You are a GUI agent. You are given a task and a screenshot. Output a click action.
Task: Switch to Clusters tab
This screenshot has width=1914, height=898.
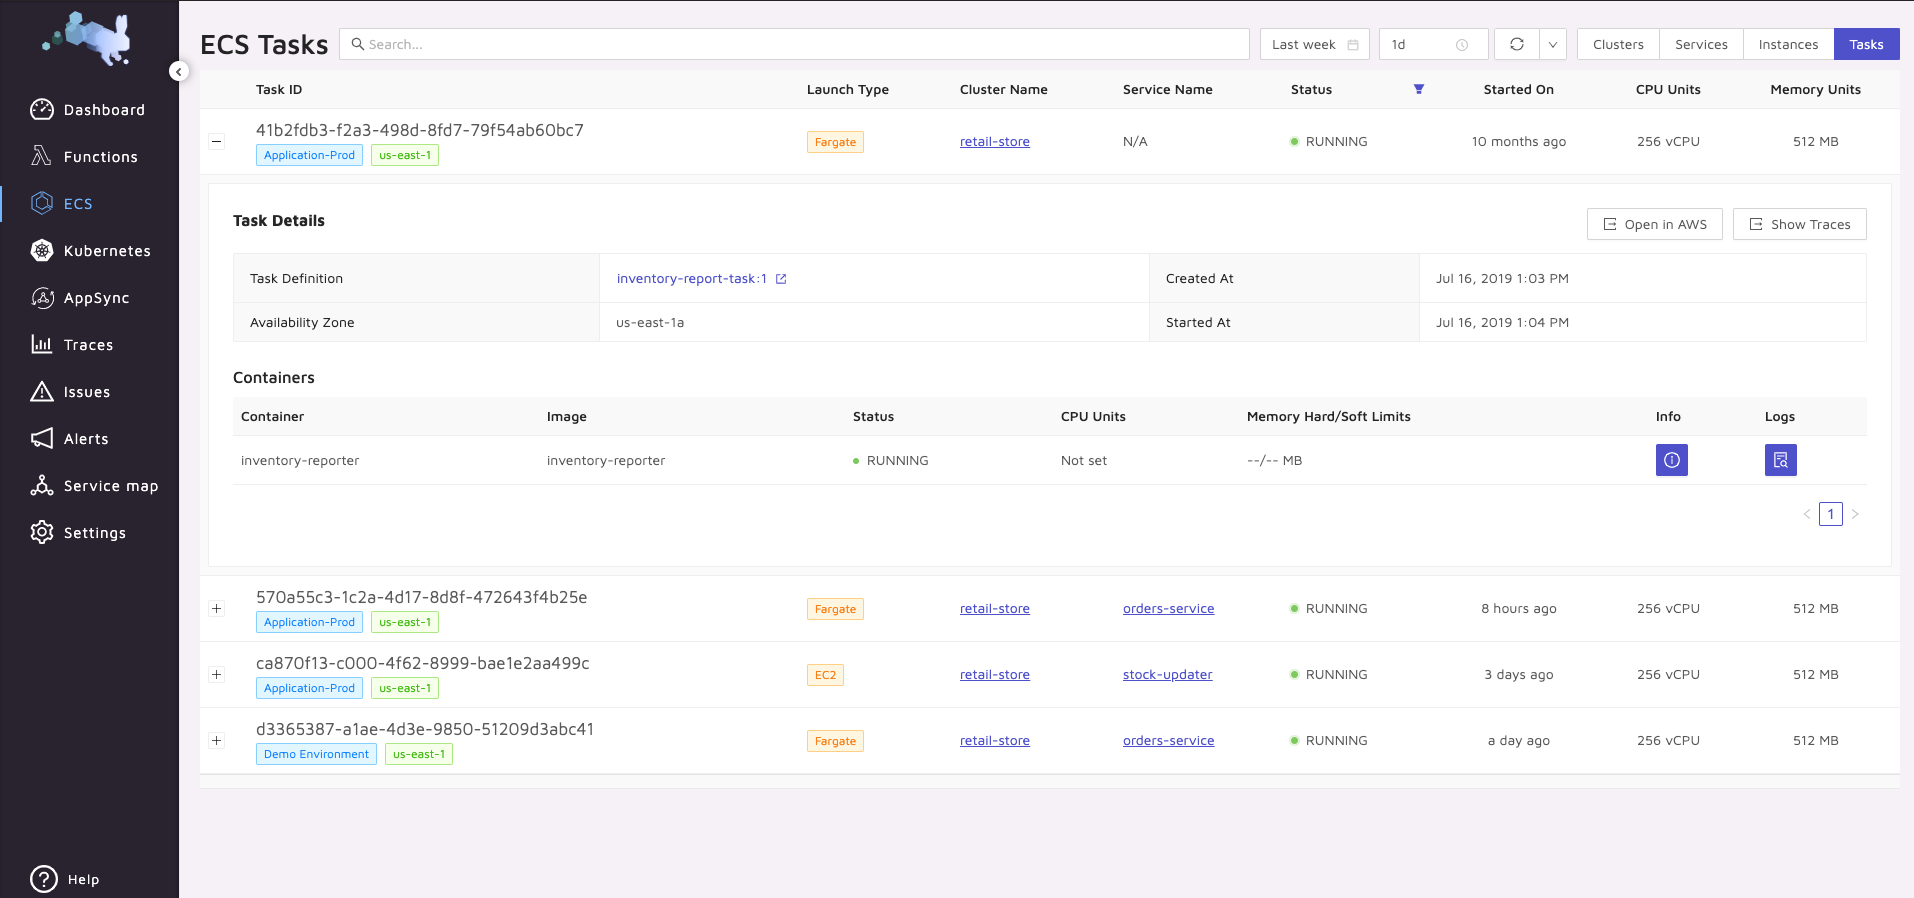coord(1618,44)
